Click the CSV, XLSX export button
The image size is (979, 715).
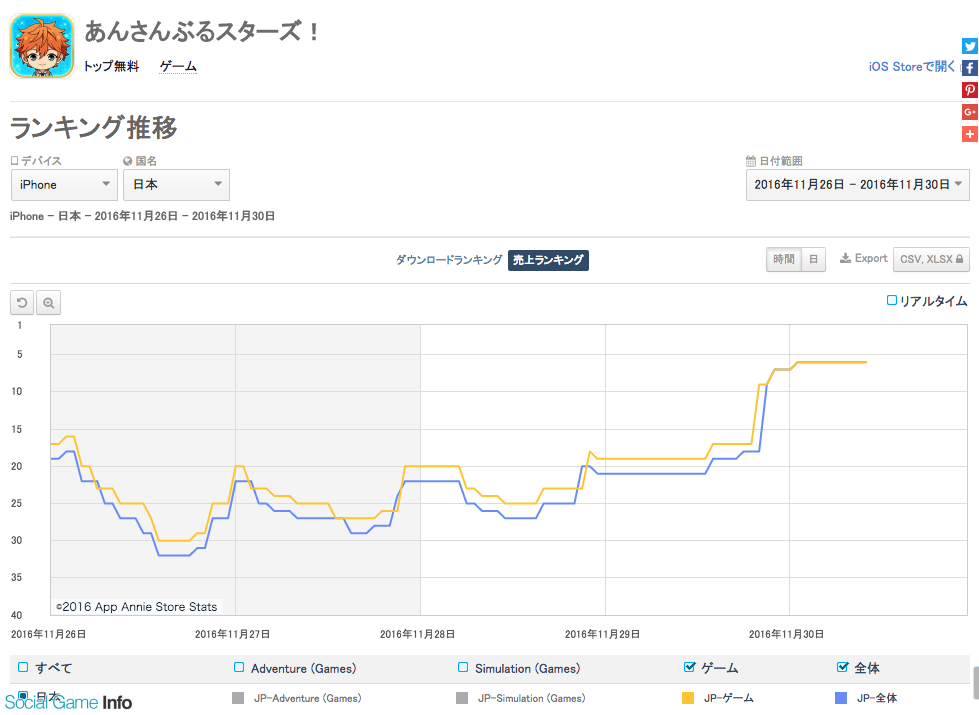click(x=931, y=259)
